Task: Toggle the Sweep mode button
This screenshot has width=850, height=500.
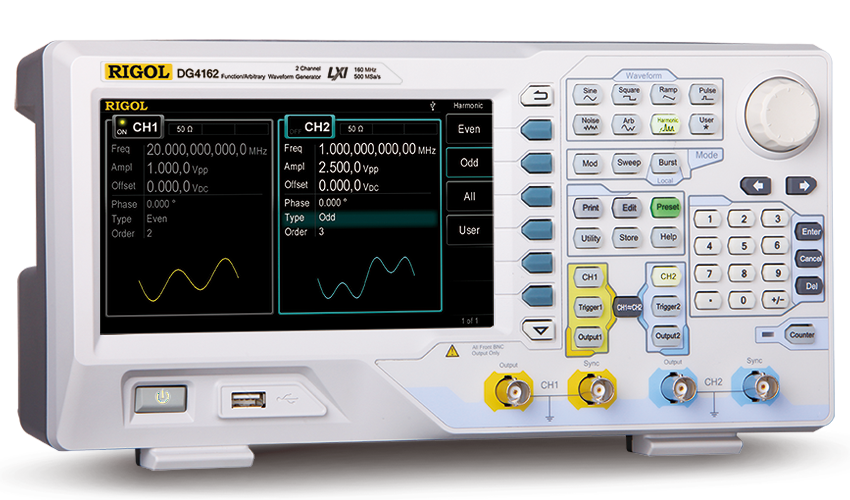Action: point(628,163)
